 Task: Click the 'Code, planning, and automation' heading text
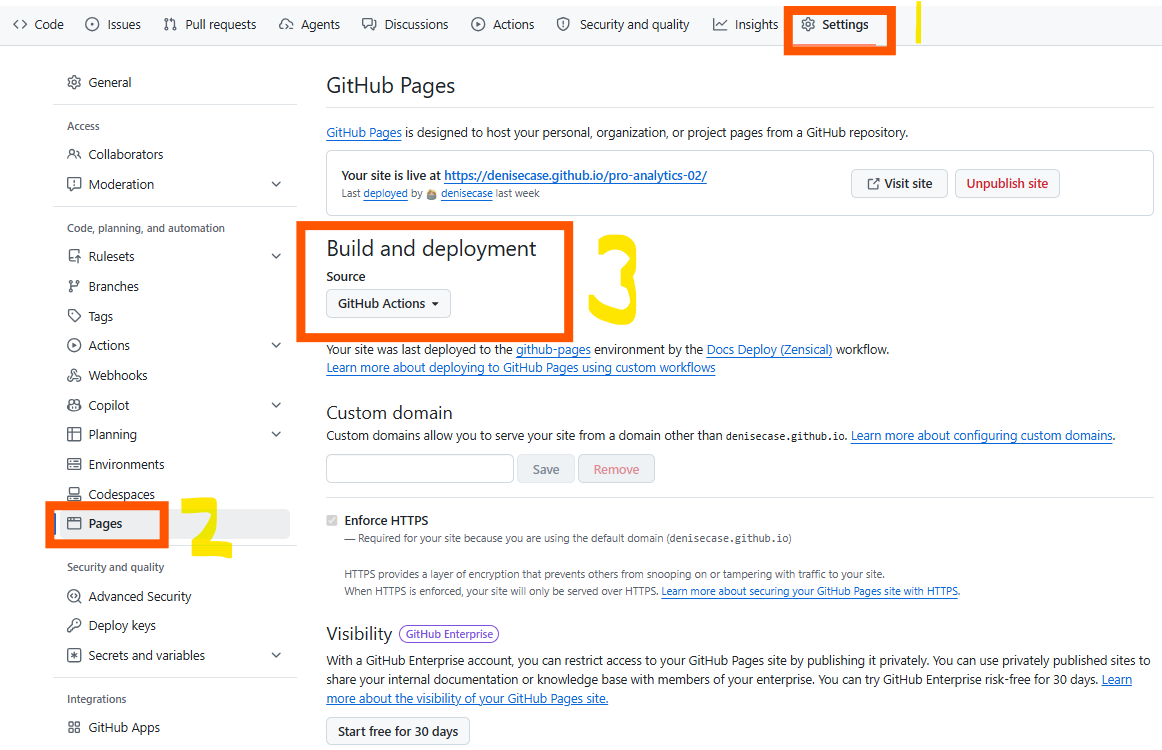pyautogui.click(x=146, y=228)
